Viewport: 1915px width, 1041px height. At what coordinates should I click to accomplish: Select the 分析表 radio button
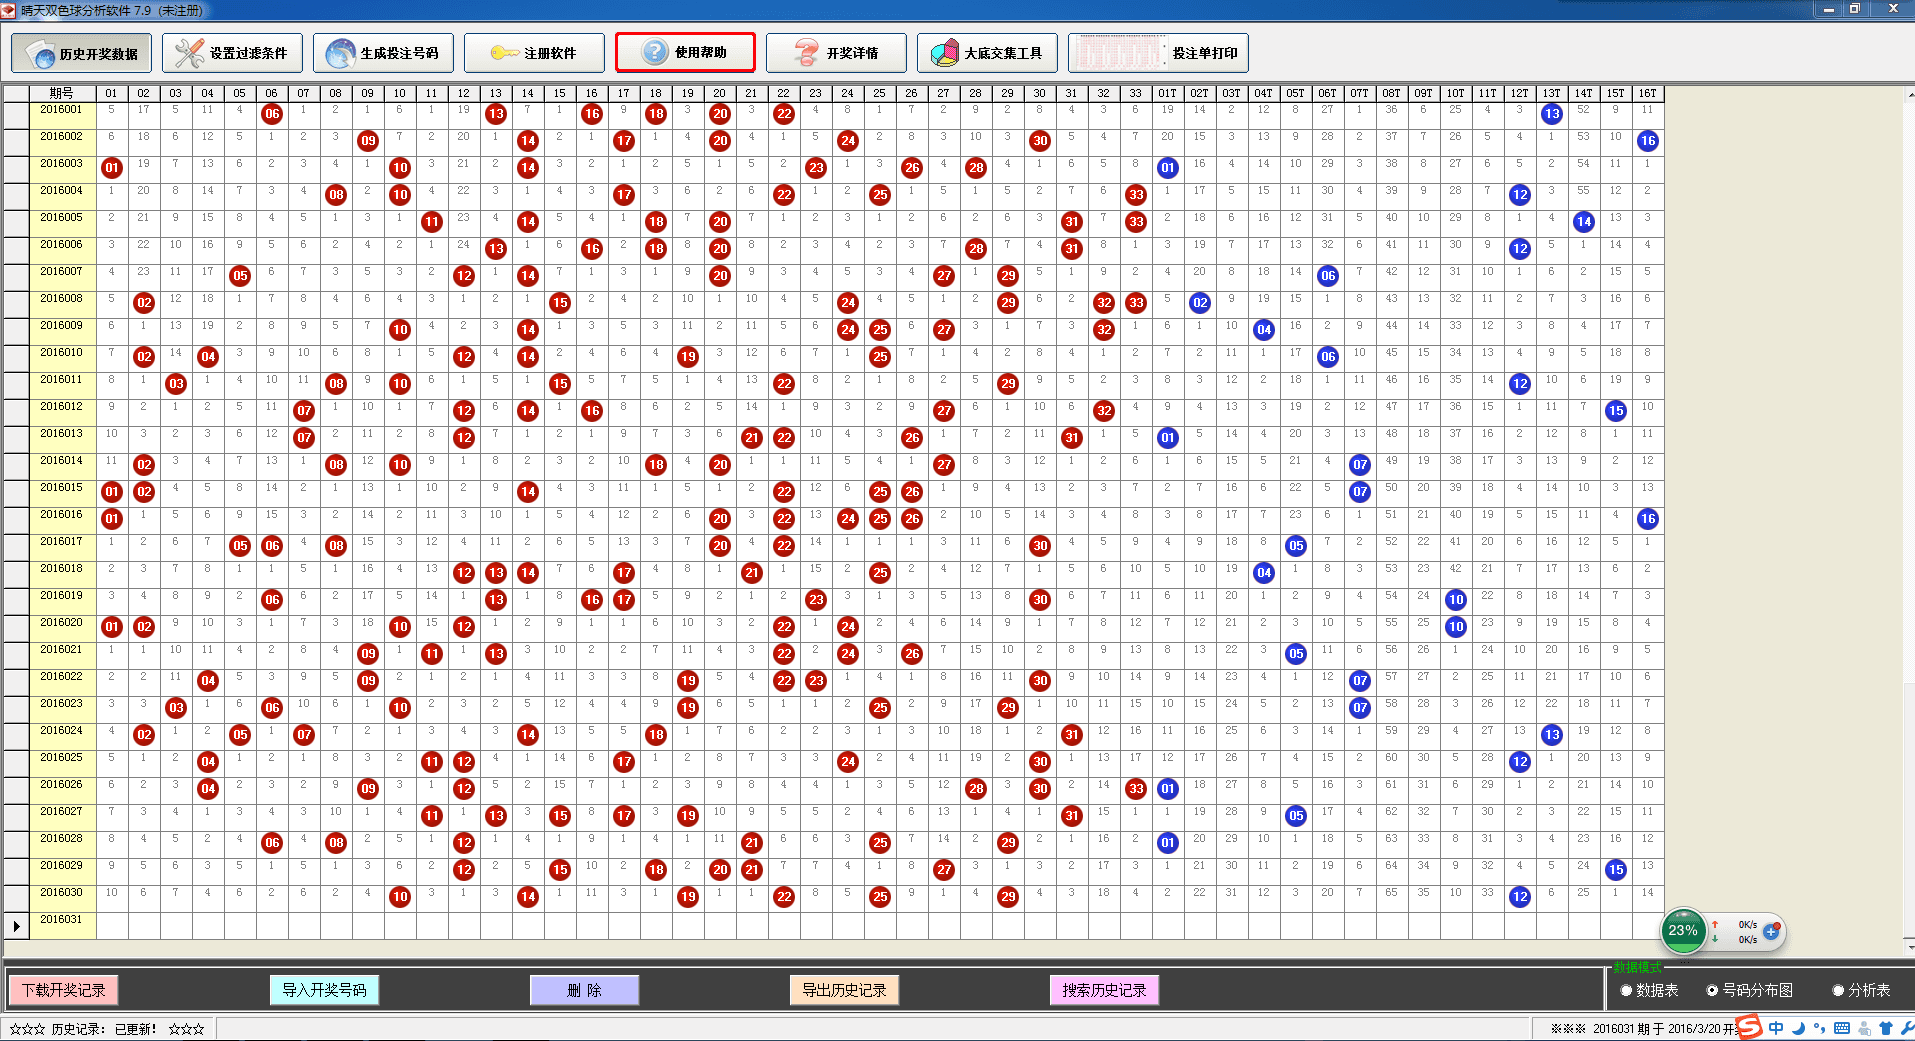1838,990
